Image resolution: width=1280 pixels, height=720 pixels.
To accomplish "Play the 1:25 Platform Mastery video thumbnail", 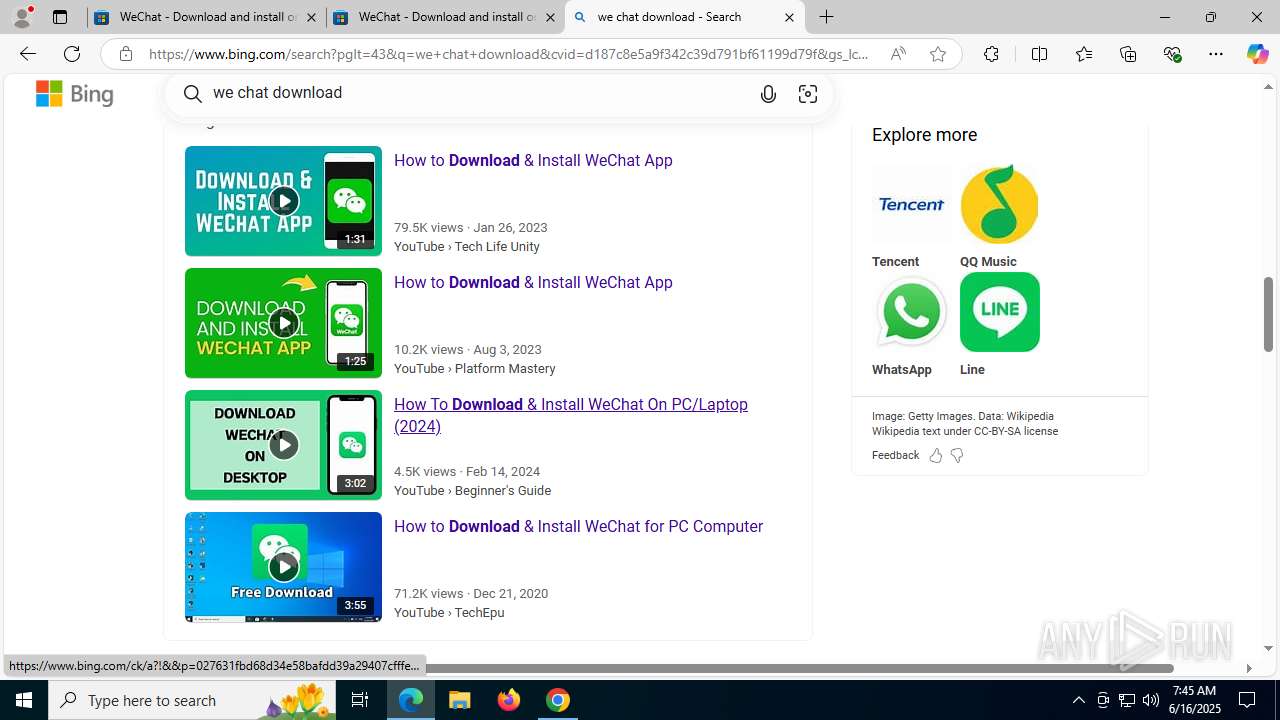I will coord(283,323).
